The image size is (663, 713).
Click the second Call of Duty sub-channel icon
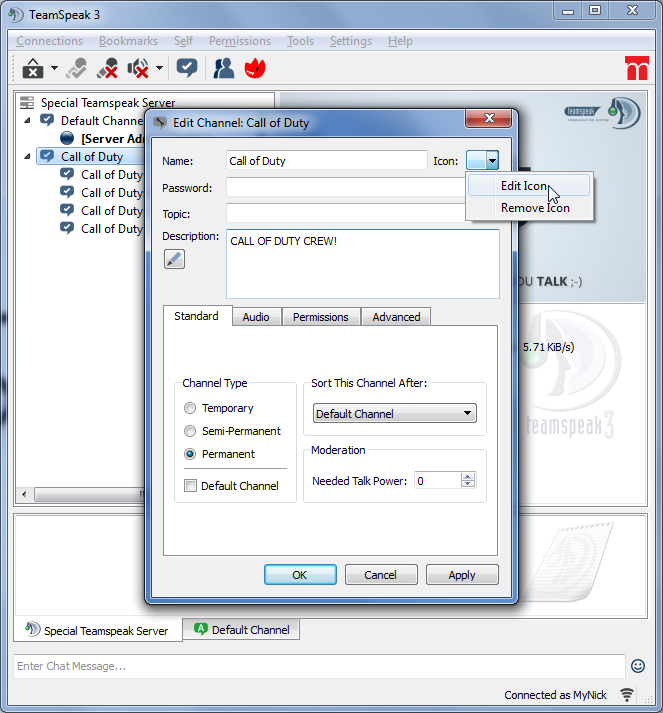click(x=67, y=192)
